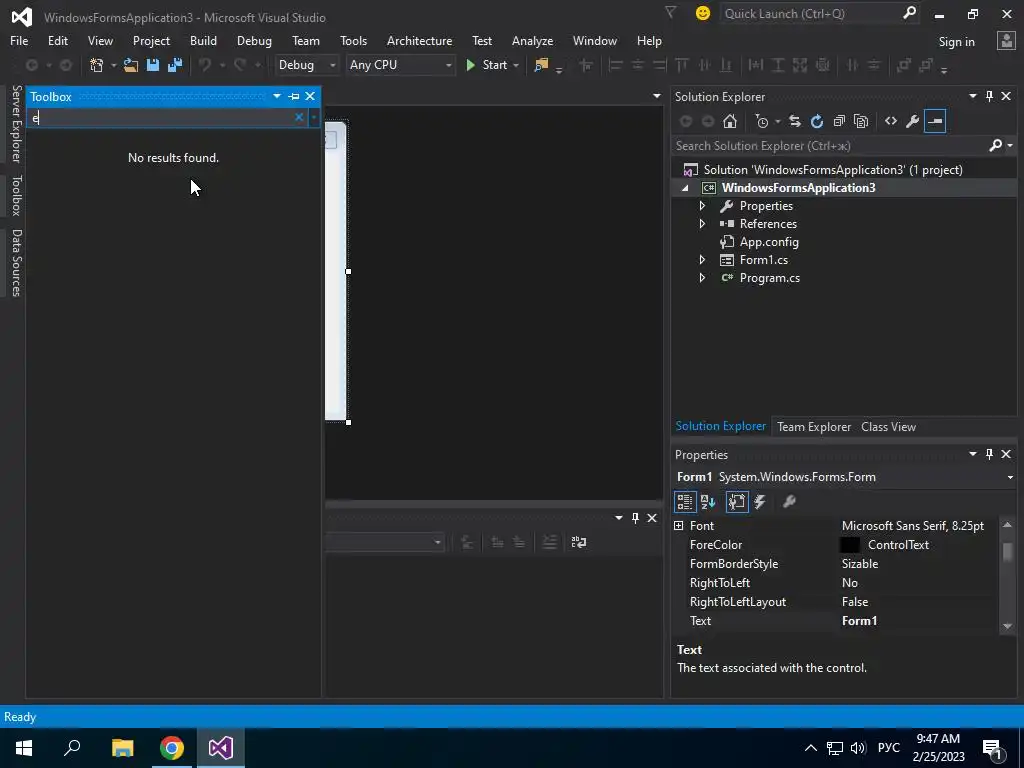This screenshot has width=1024, height=768.
Task: Click the notifications flag filter icon in title bar
Action: [670, 12]
